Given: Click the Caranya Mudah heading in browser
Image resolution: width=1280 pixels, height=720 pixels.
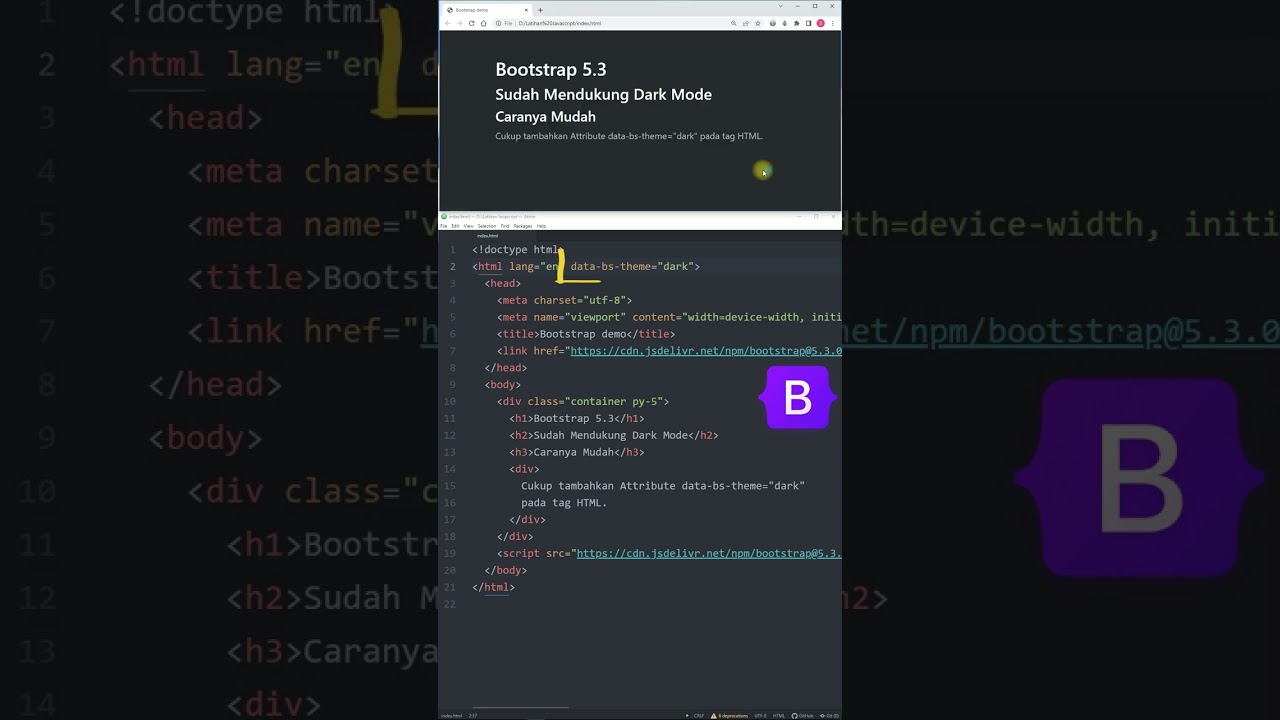Looking at the screenshot, I should coord(546,116).
